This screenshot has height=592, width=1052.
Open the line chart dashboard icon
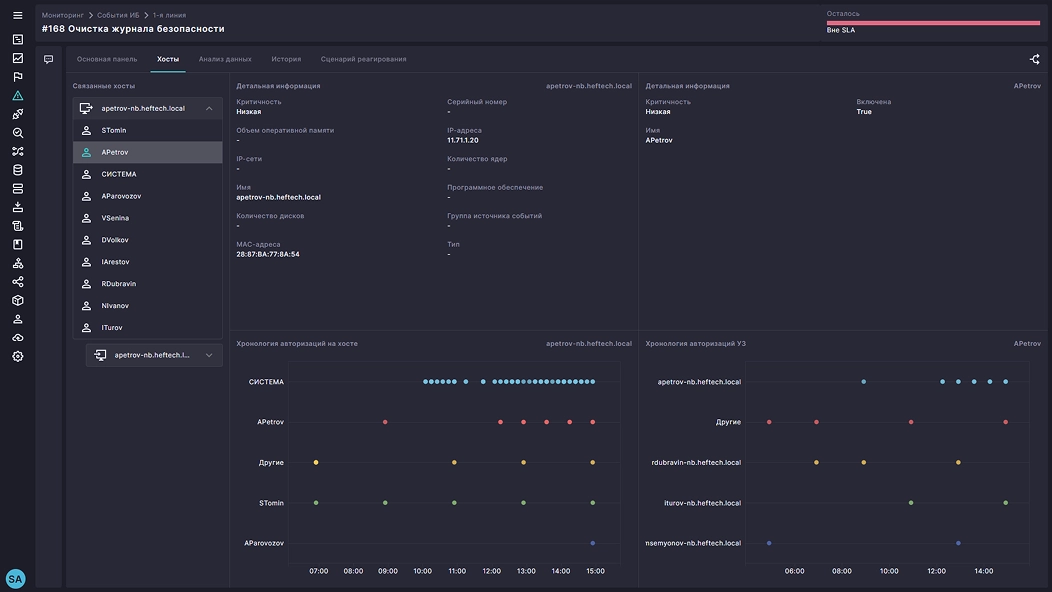point(17,58)
